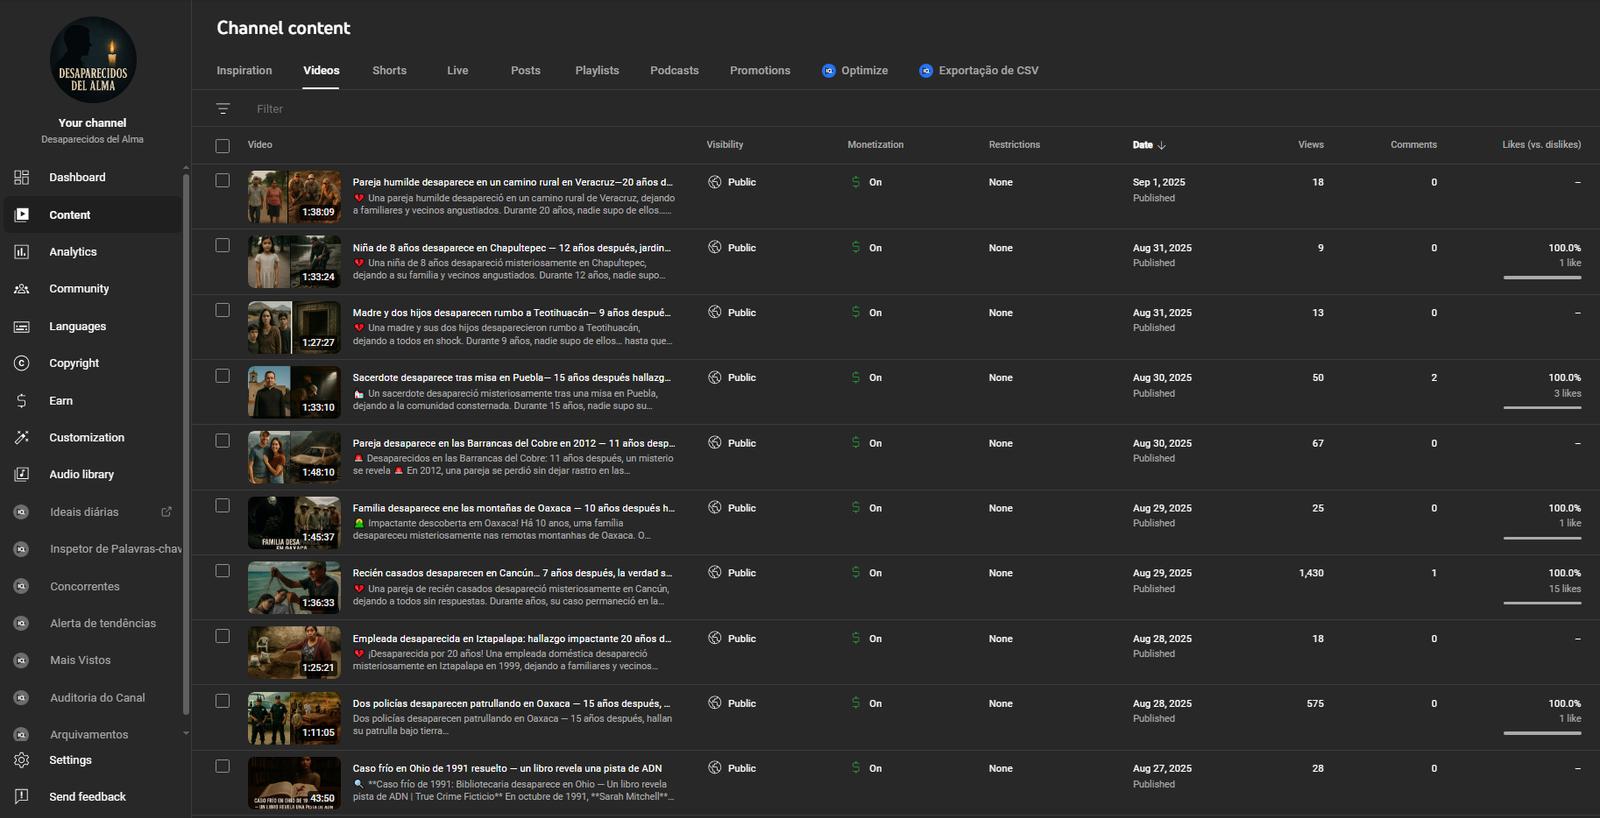This screenshot has width=1600, height=818.
Task: Click the likes ratio bar for Puebla video
Action: coord(1542,408)
